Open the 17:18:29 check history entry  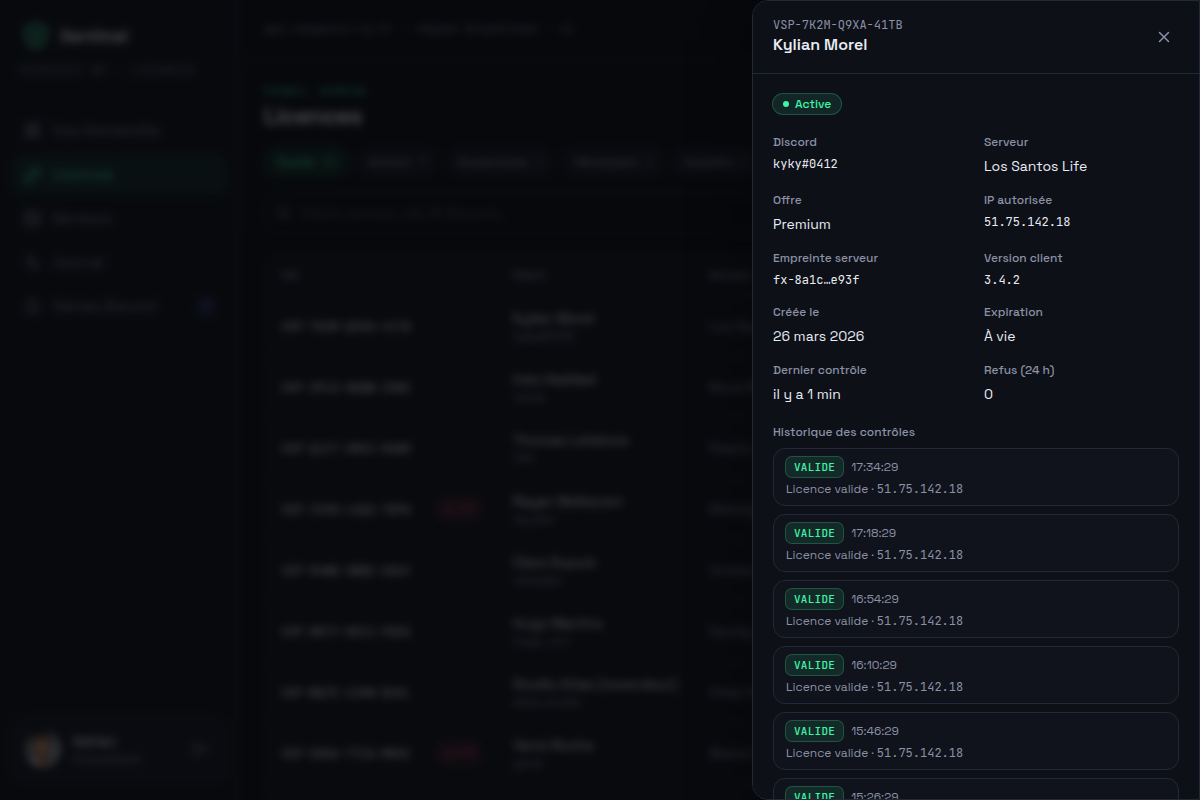[x=976, y=543]
